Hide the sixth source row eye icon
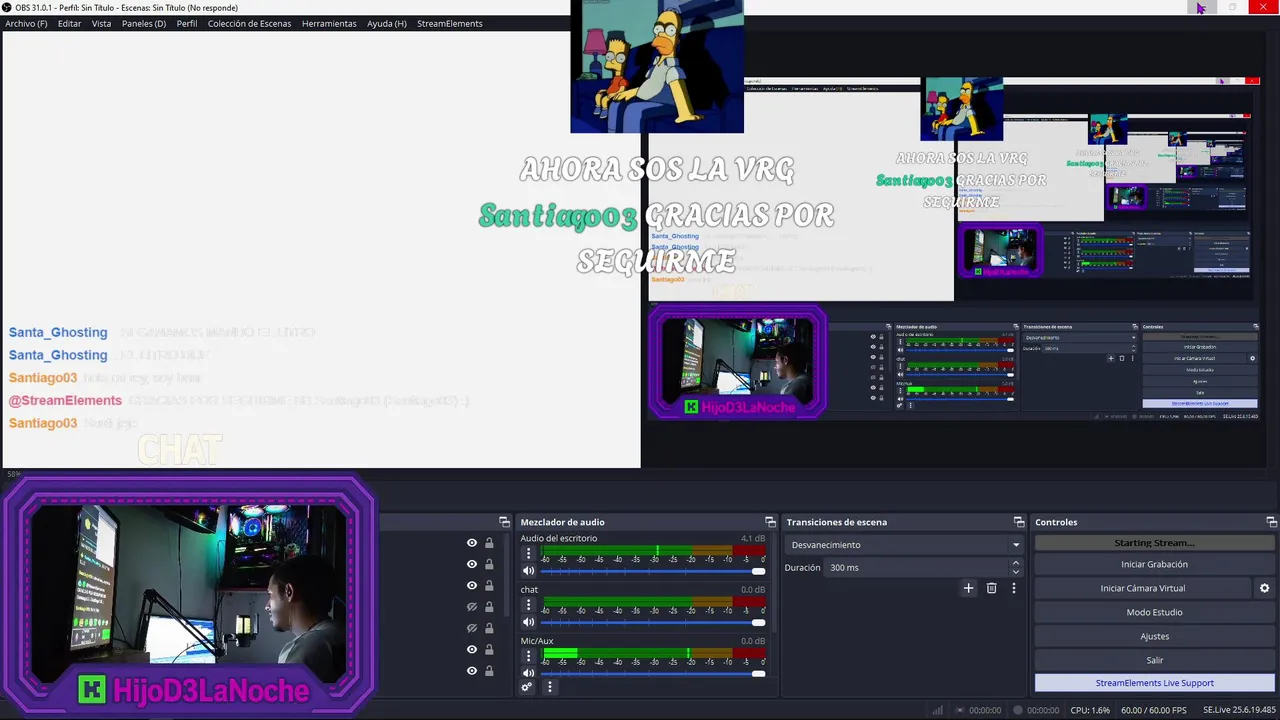 click(472, 650)
